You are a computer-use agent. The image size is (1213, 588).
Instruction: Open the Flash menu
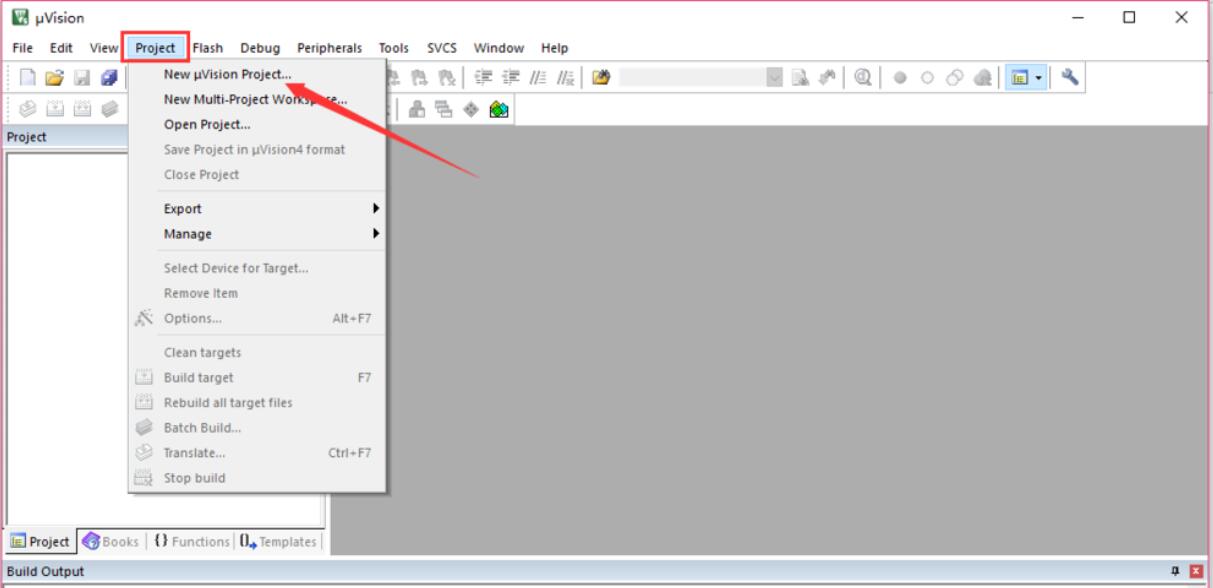tap(207, 48)
